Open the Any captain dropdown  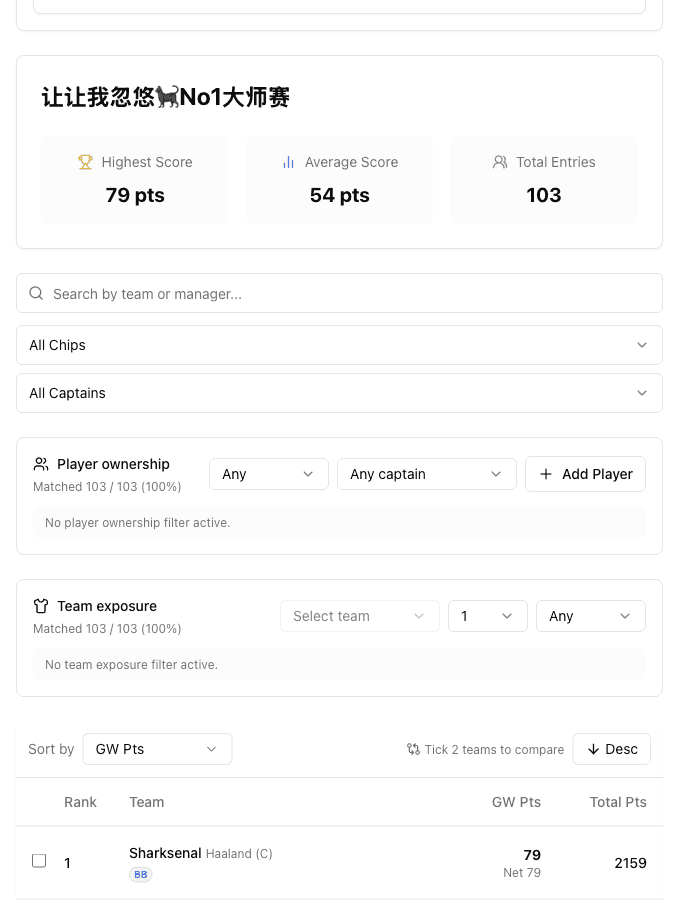426,474
